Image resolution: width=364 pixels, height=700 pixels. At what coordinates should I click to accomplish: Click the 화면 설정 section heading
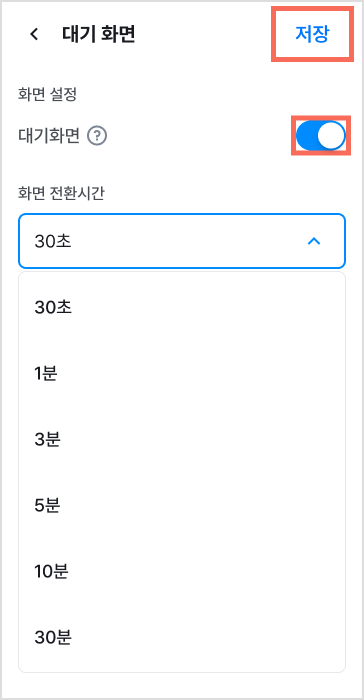coord(47,95)
